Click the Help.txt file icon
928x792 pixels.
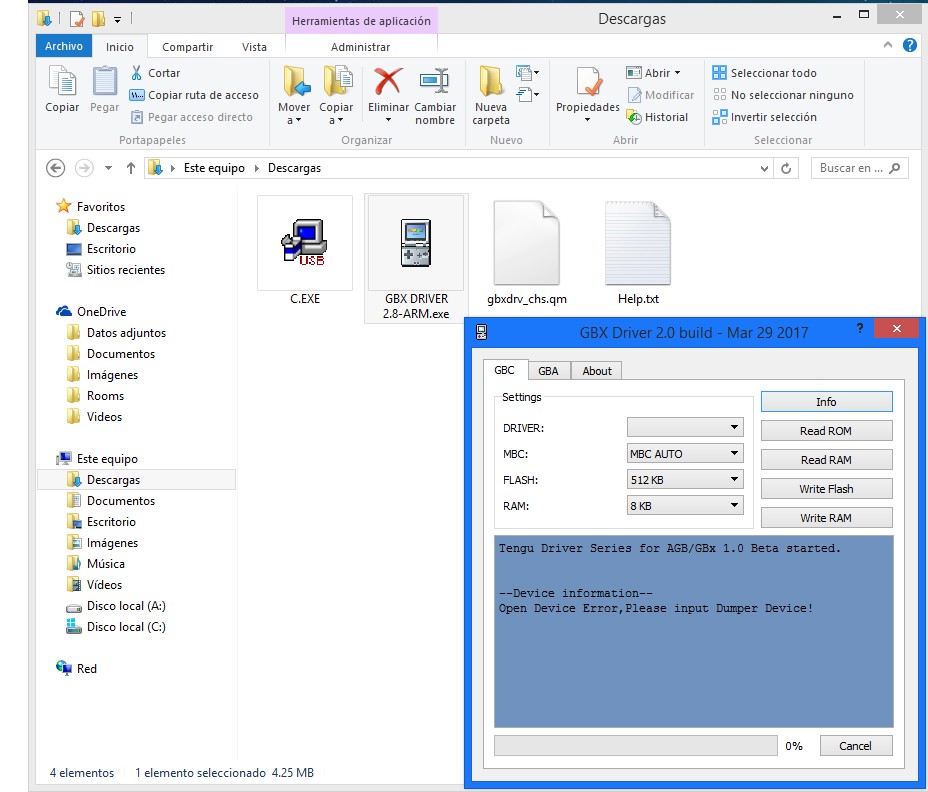(638, 243)
